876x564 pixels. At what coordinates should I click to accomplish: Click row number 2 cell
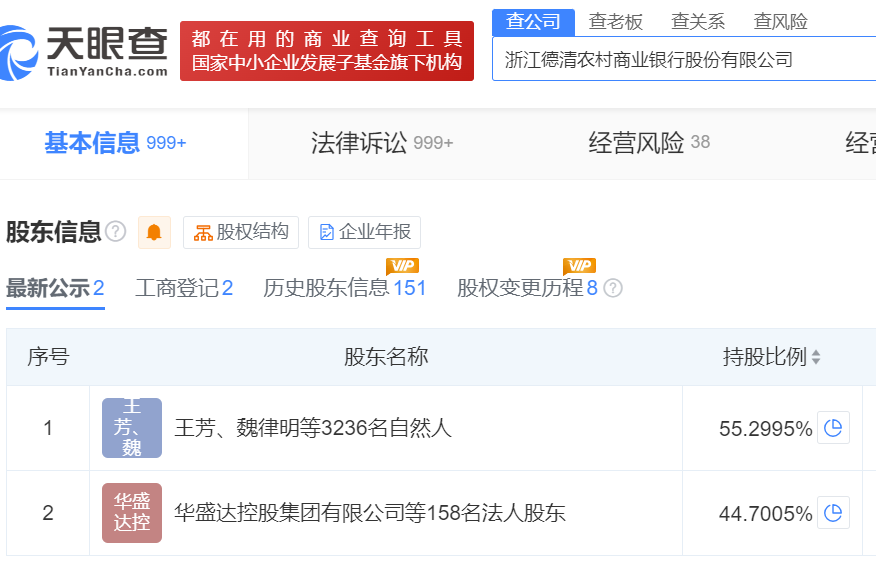[x=48, y=513]
